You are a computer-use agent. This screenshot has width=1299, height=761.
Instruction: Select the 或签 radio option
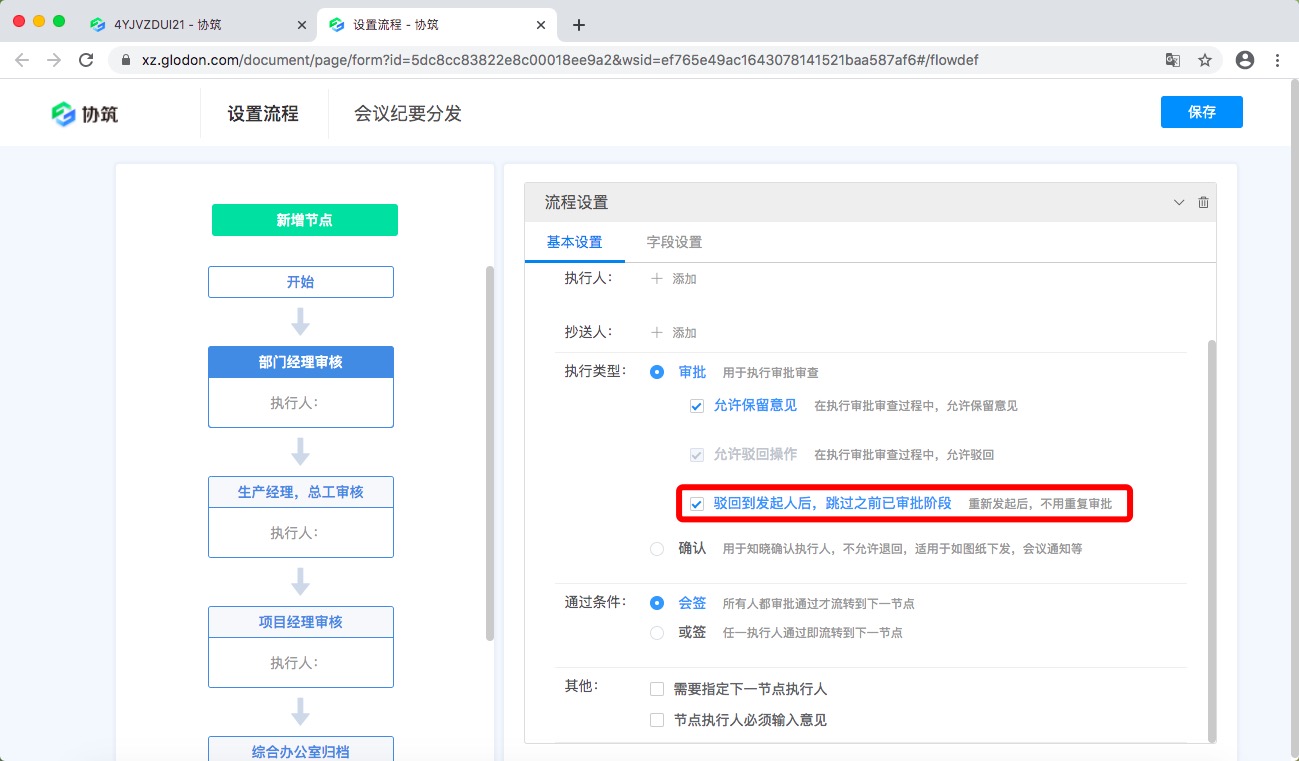tap(657, 632)
